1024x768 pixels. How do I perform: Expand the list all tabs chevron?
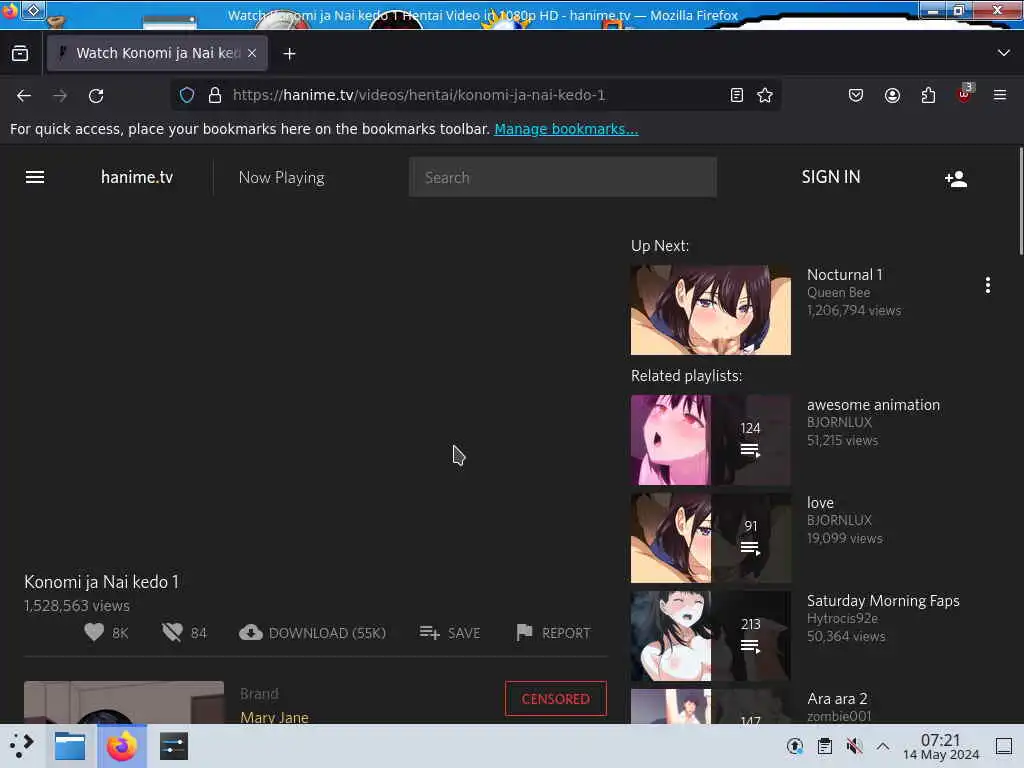[x=1003, y=53]
